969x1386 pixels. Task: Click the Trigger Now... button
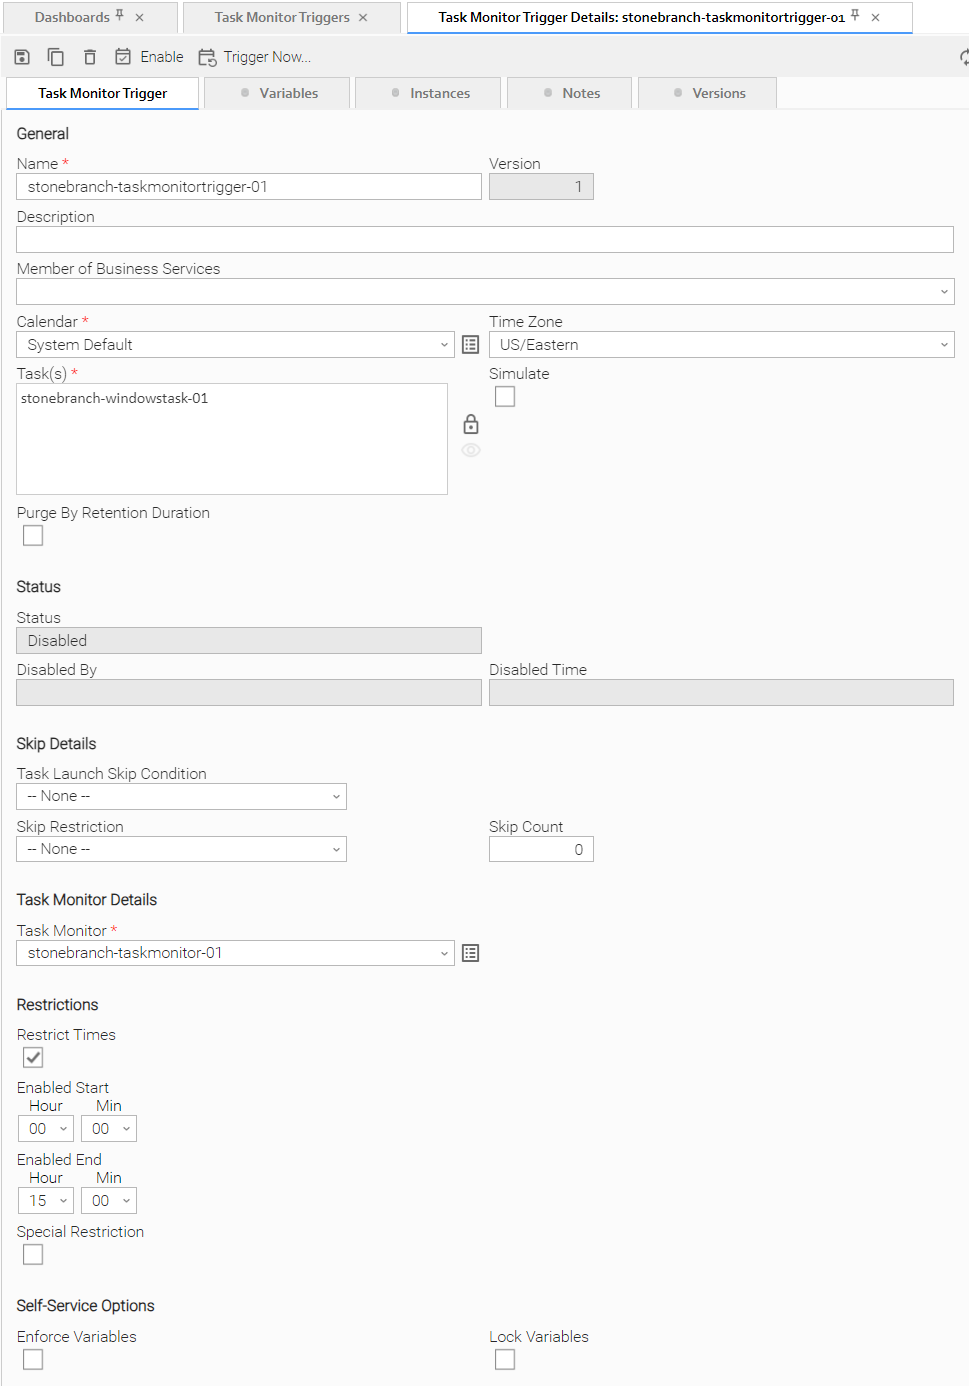[x=255, y=57]
